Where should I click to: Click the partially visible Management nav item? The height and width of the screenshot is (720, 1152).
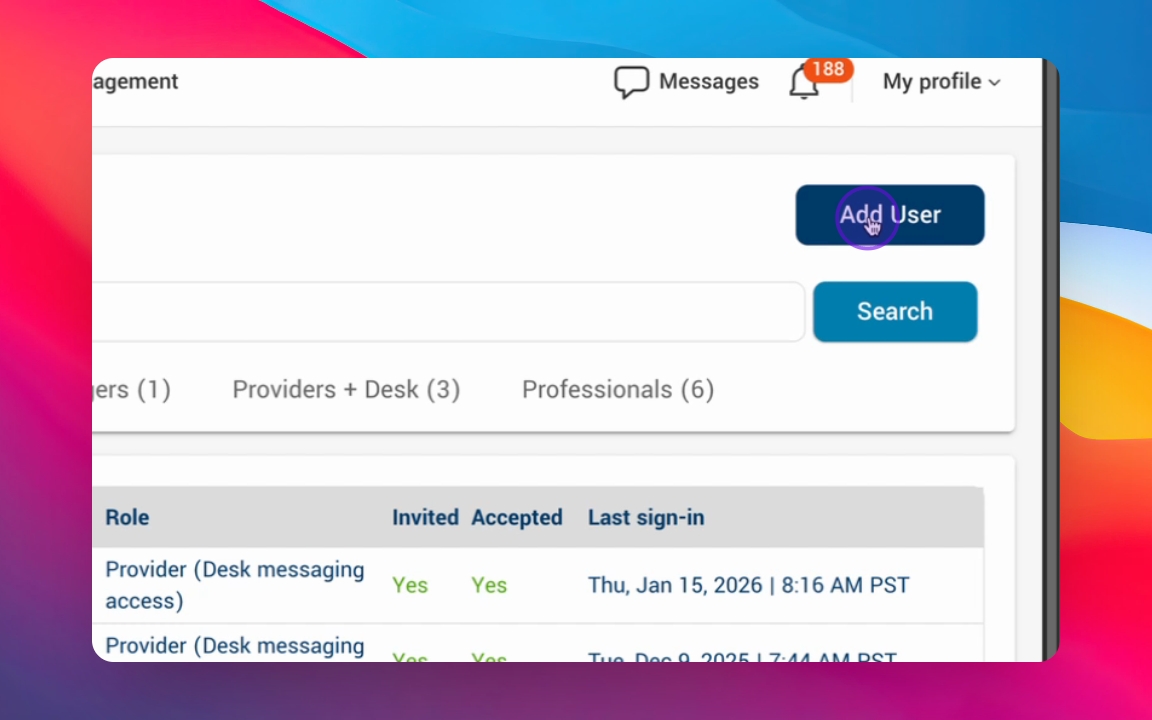(135, 82)
